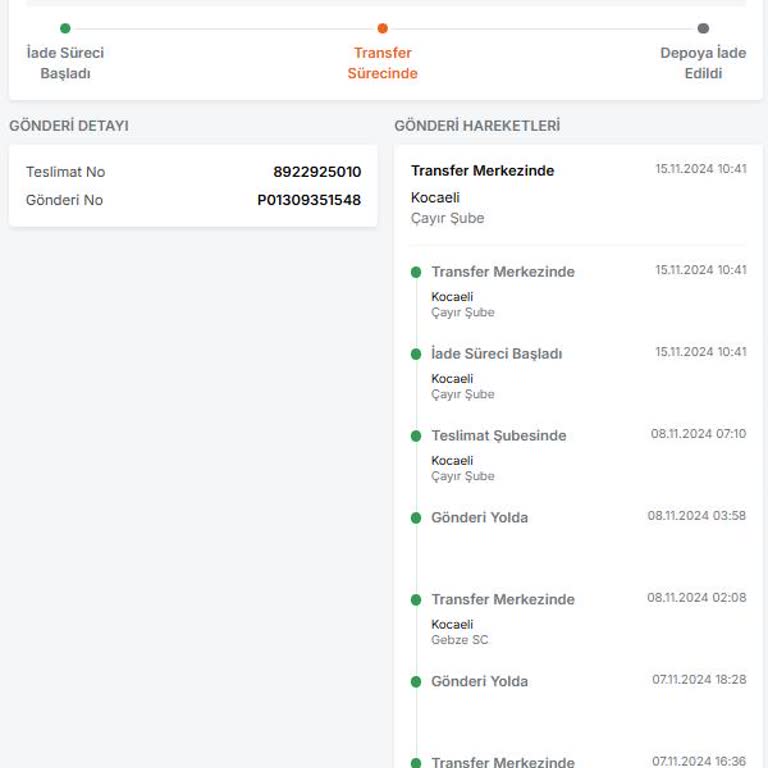Click the GÖNDERİ HAREKETLERİ section heading
This screenshot has height=768, width=768.
click(477, 126)
